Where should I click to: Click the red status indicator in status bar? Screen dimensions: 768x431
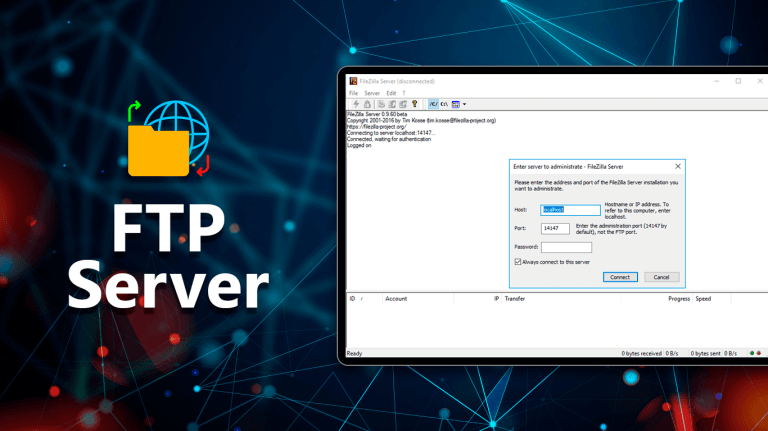(x=759, y=353)
